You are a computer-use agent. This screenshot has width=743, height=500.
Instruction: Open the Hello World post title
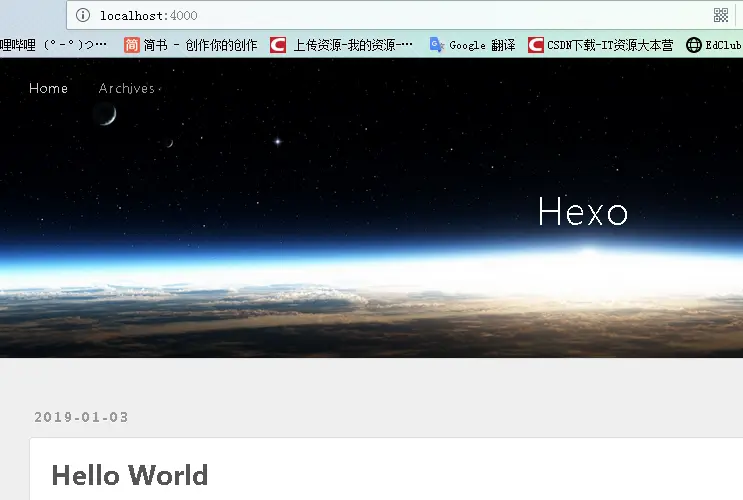(130, 475)
